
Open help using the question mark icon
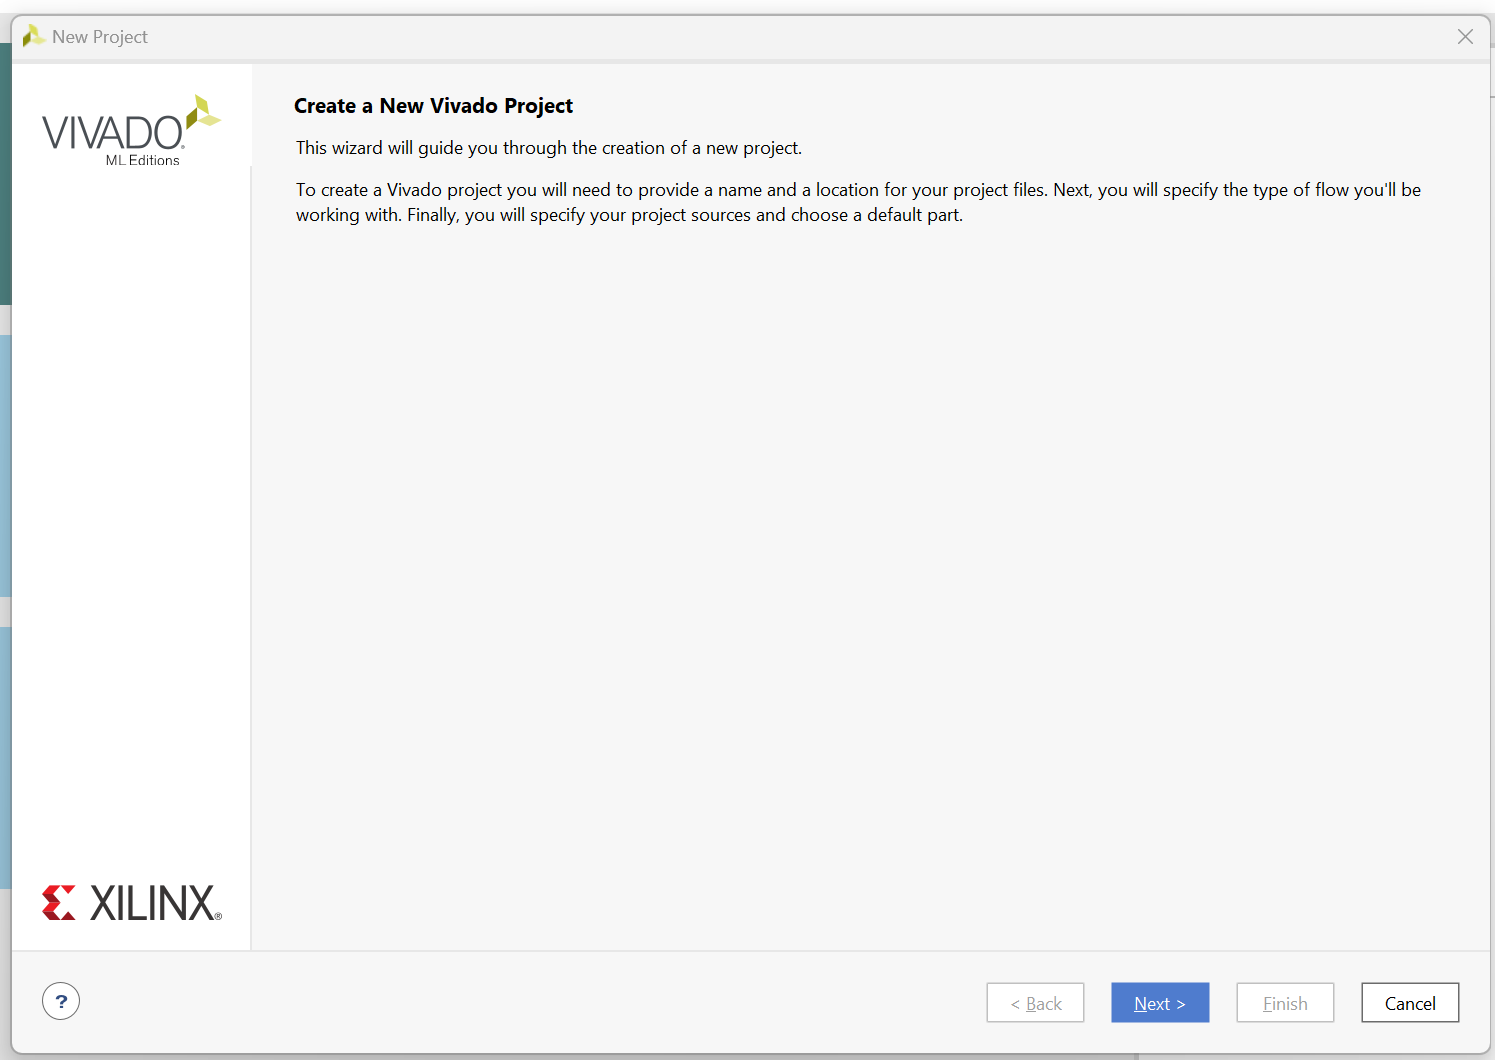[61, 1001]
